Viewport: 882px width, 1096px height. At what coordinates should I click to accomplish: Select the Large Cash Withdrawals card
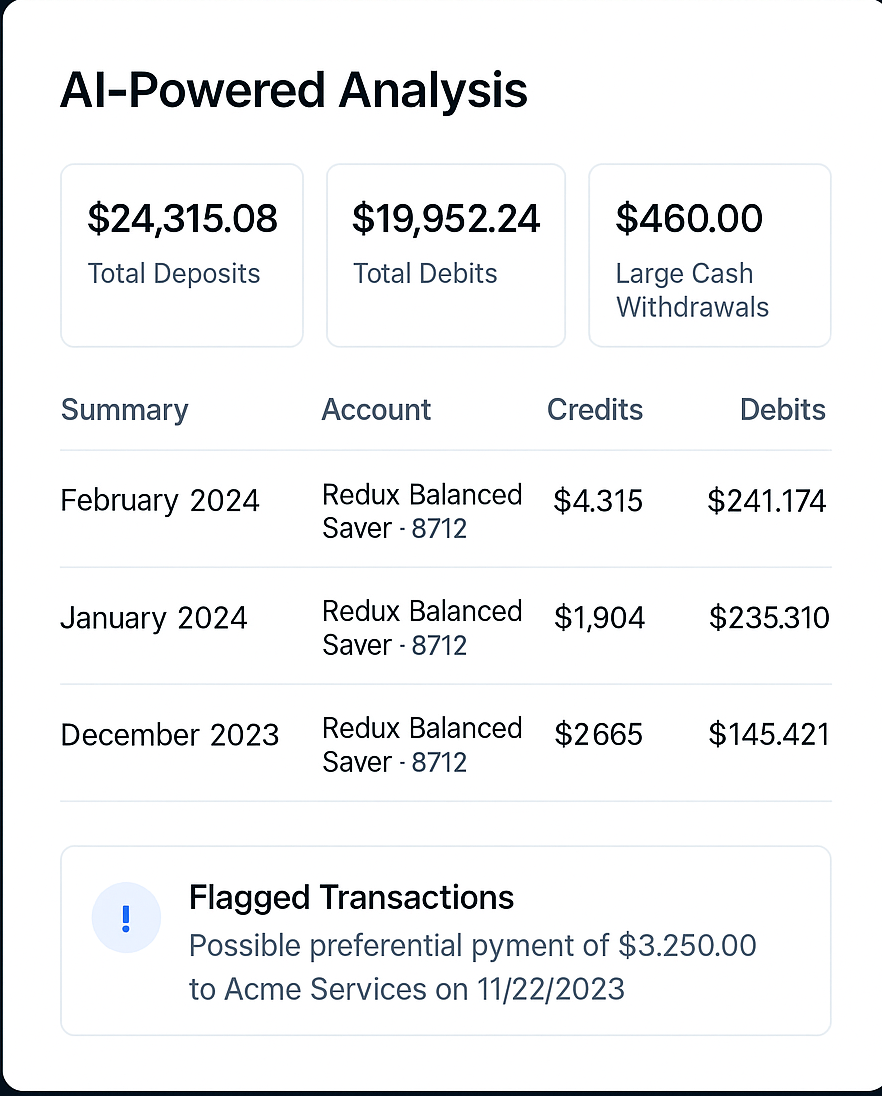[709, 255]
